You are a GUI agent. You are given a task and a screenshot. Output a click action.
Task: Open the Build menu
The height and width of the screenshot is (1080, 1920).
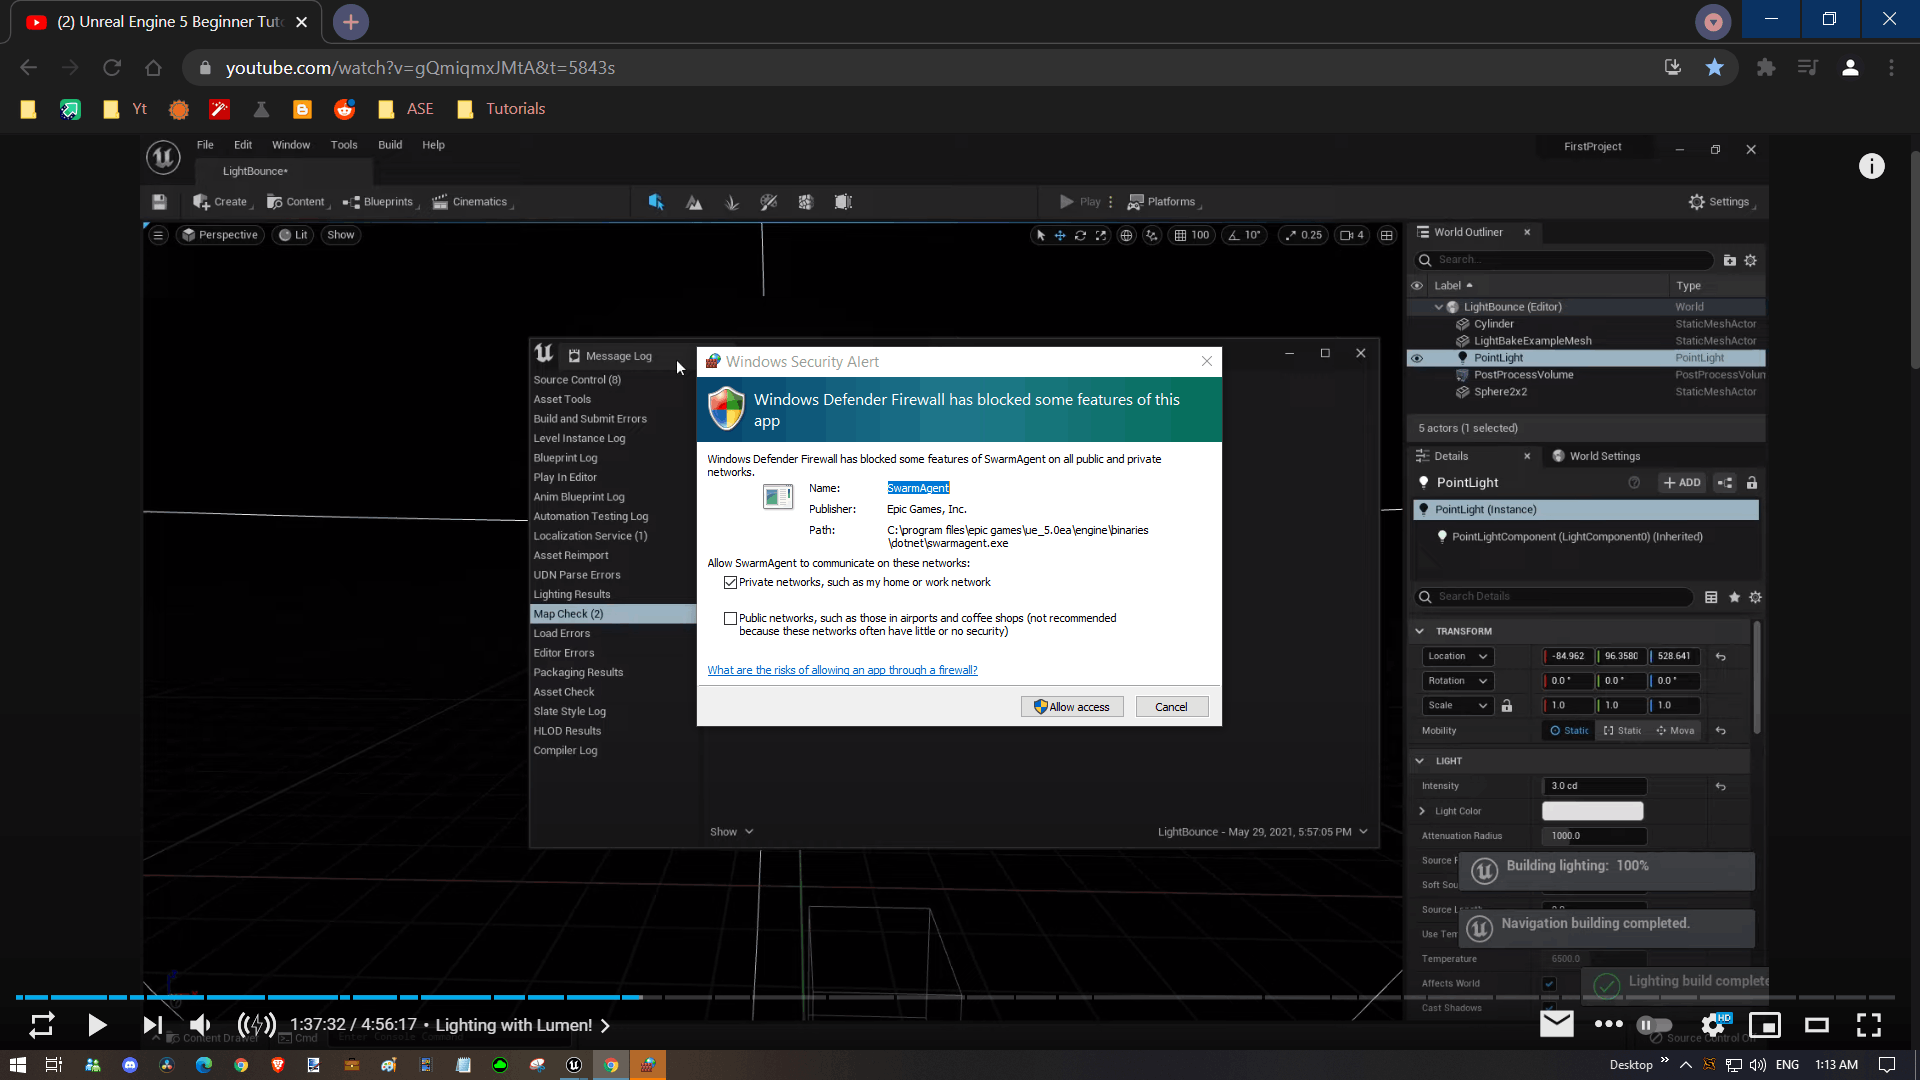pyautogui.click(x=389, y=145)
